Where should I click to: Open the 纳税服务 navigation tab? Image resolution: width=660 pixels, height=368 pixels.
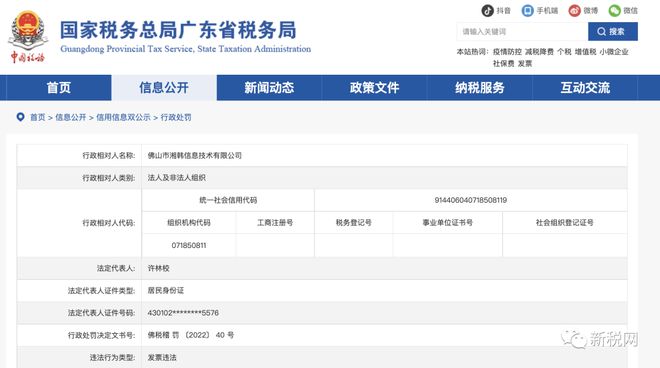pyautogui.click(x=480, y=88)
